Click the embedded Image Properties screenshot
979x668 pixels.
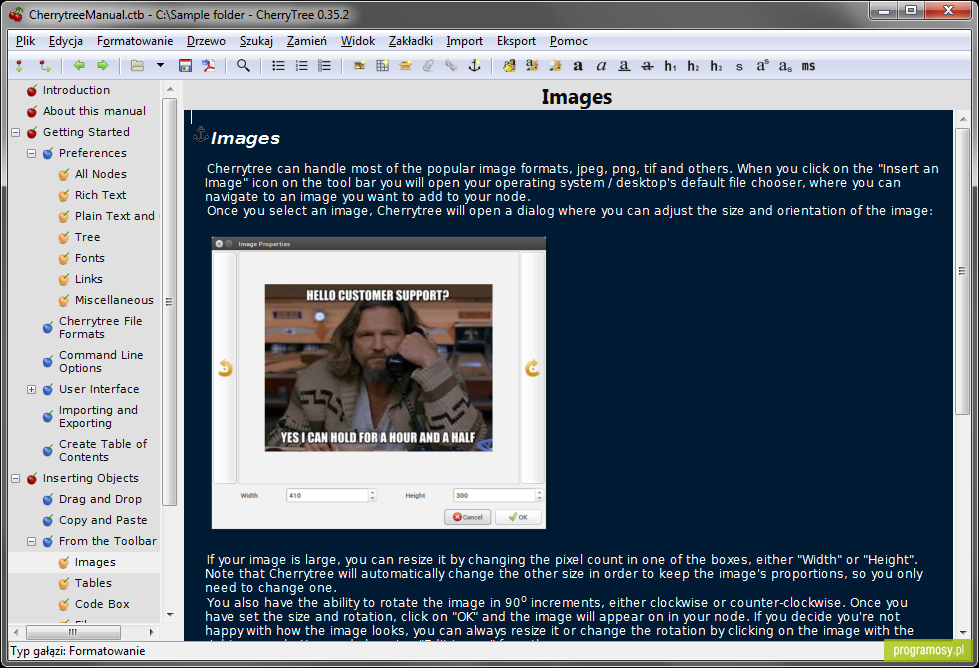pyautogui.click(x=378, y=383)
